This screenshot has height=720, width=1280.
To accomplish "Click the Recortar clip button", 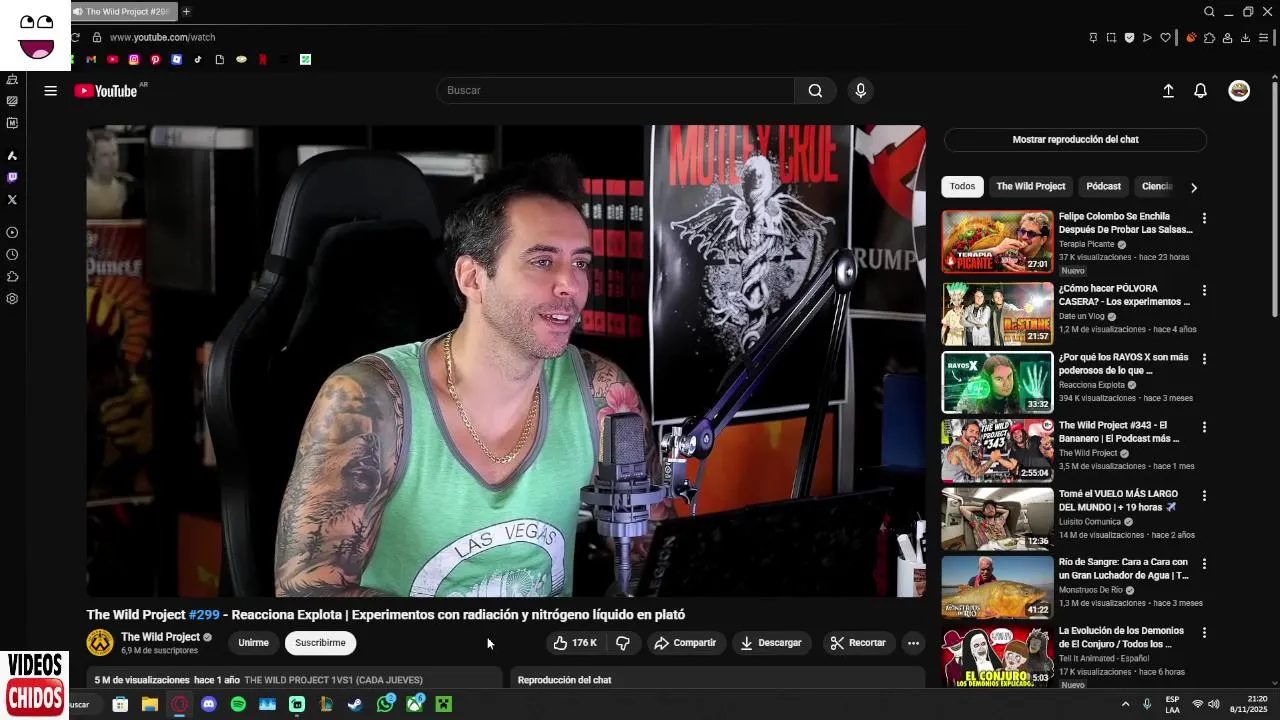I will click(x=858, y=643).
